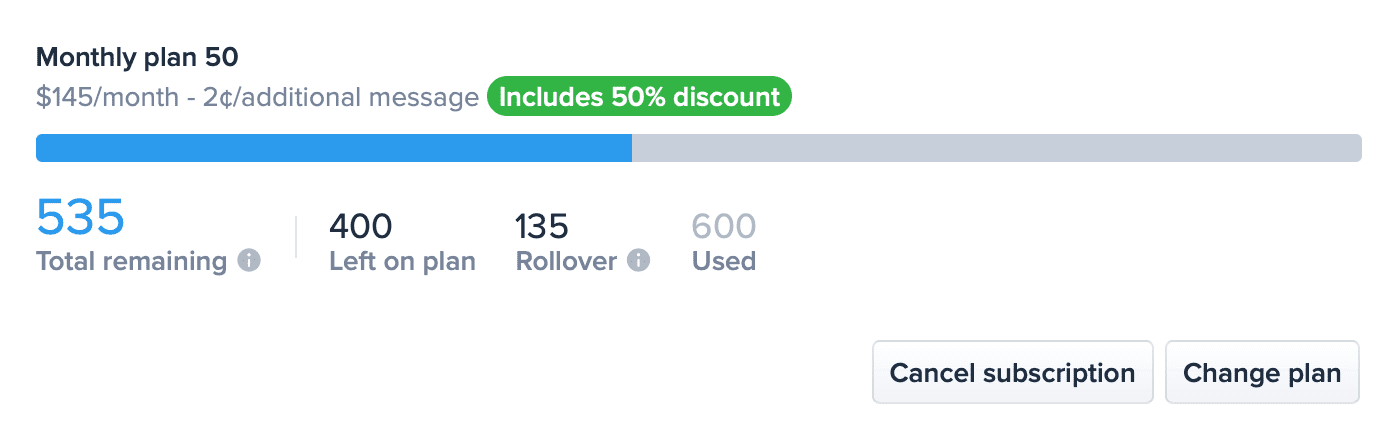Click the blue filled part of usage bar
This screenshot has height=434, width=1392.
(333, 148)
